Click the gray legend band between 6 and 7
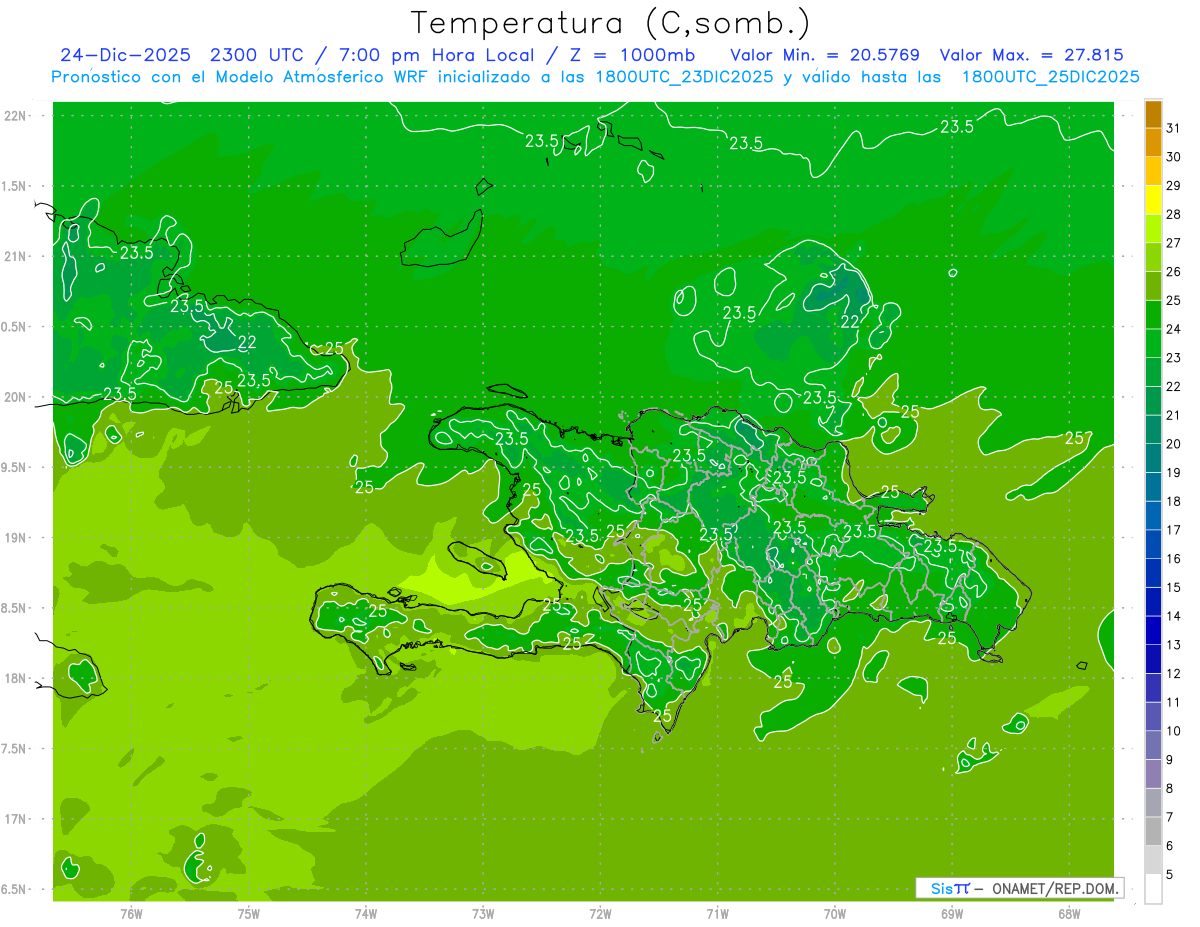The height and width of the screenshot is (927, 1200). (1153, 831)
